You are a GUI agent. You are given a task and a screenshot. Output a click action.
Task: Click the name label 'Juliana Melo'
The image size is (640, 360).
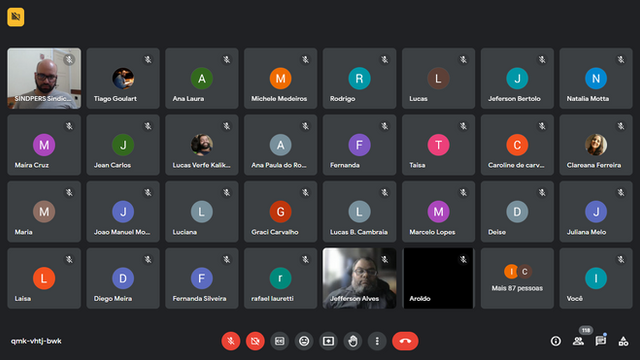coord(586,232)
